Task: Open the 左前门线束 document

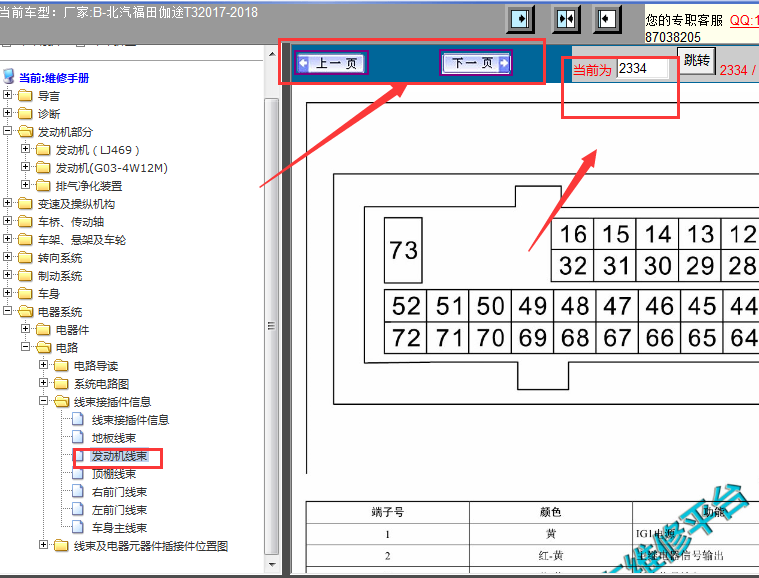Action: pos(119,510)
